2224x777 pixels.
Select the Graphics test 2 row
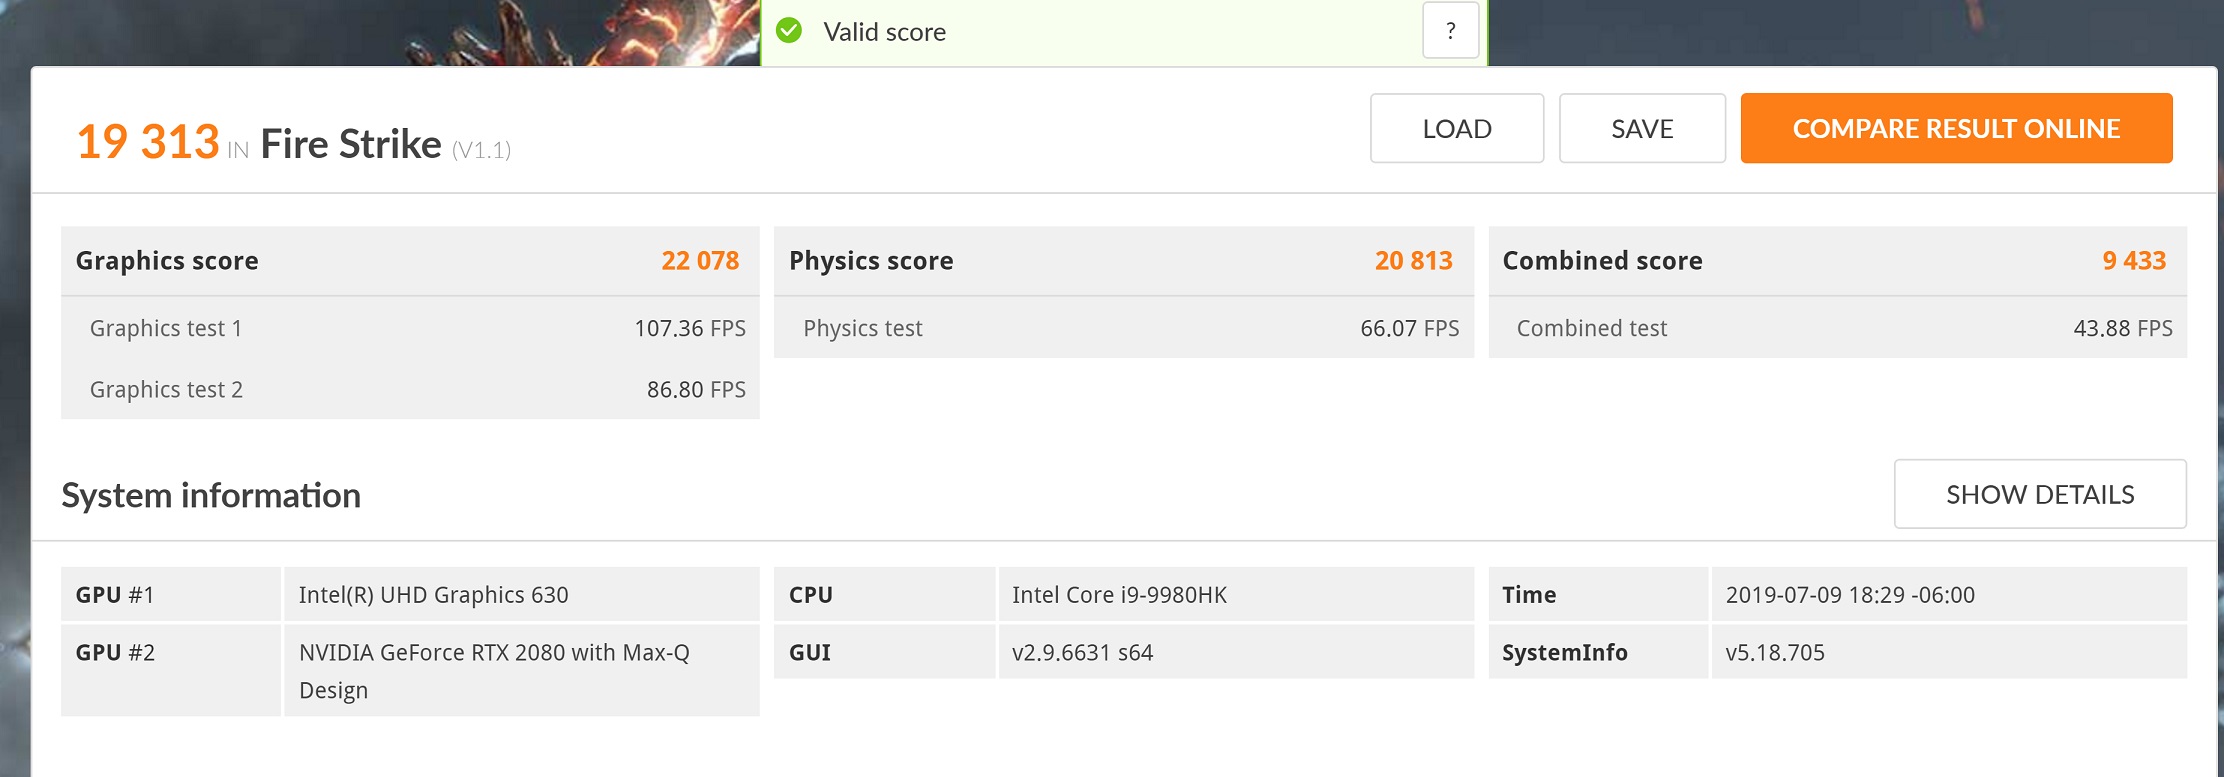pyautogui.click(x=410, y=389)
